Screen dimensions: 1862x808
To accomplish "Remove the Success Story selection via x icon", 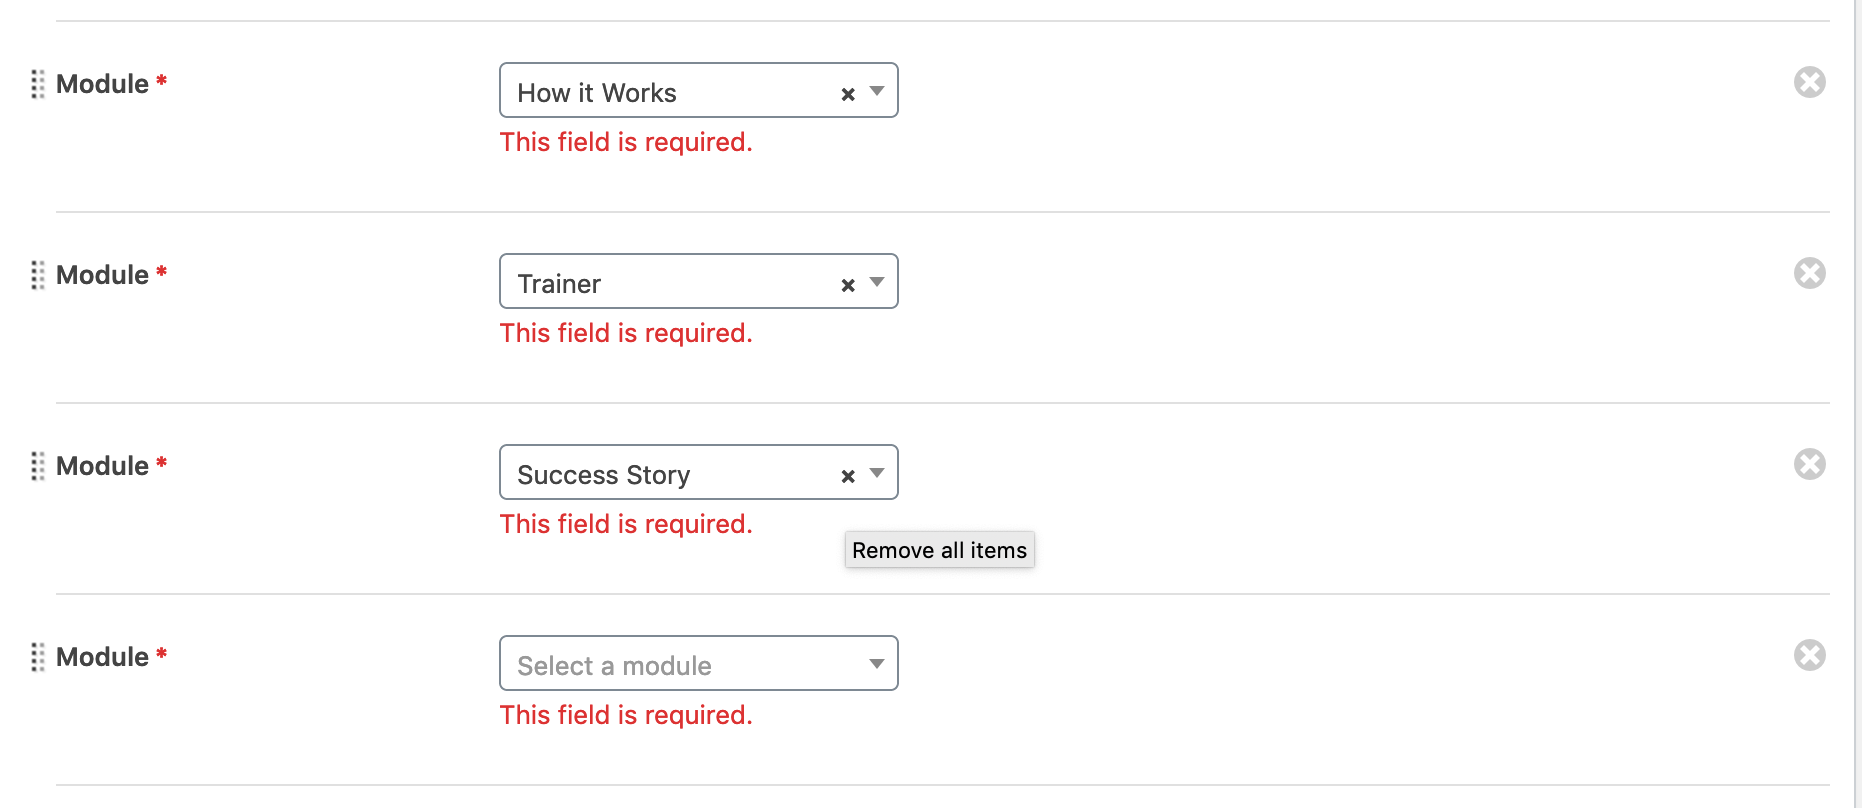I will tap(847, 475).
